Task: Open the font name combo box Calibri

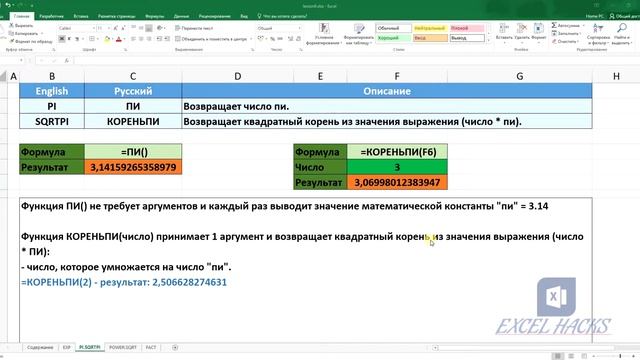Action: [76, 28]
